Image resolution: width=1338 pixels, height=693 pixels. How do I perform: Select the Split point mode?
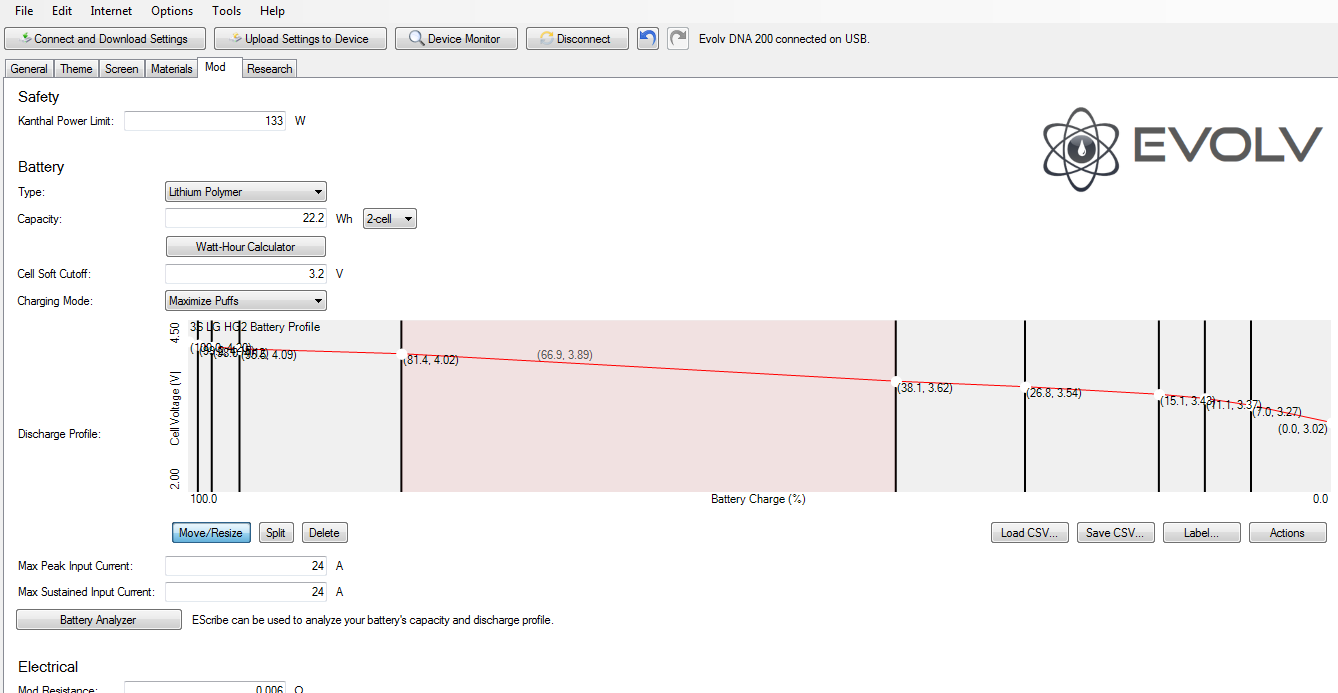(276, 533)
